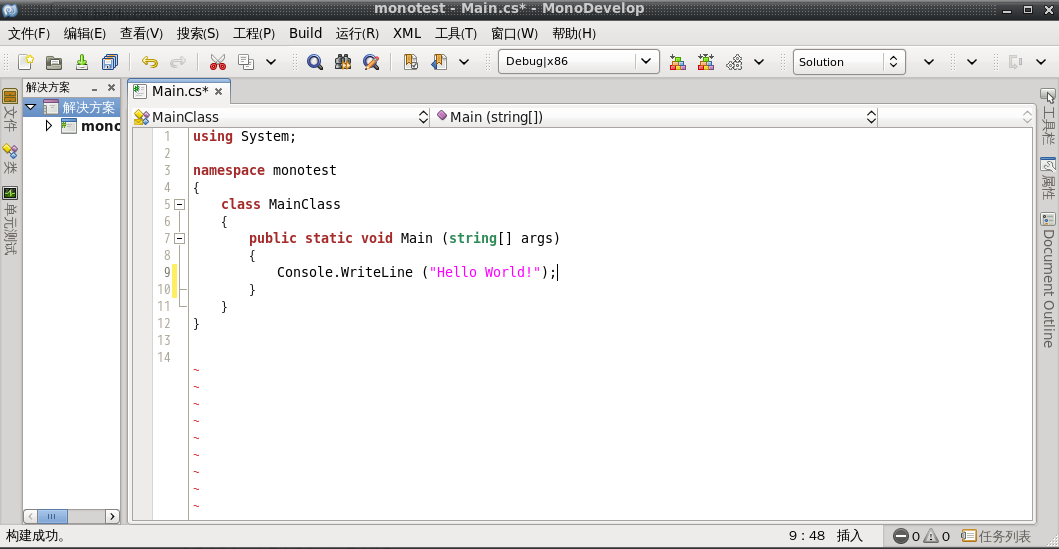This screenshot has width=1059, height=549.
Task: Click the first Build bricks icon
Action: coord(678,62)
